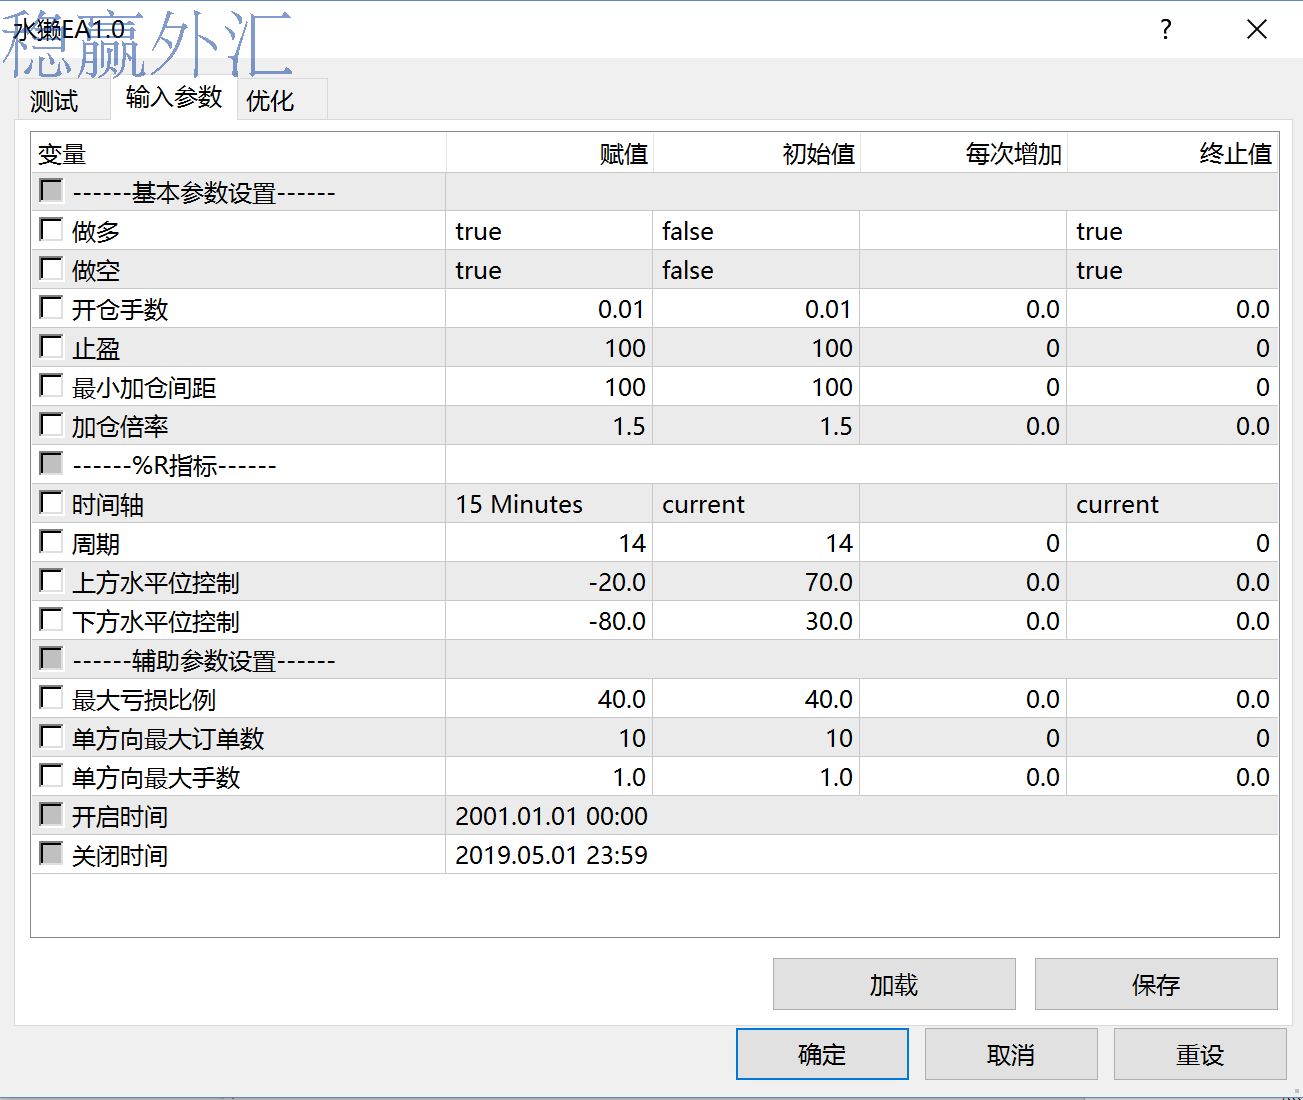The width and height of the screenshot is (1303, 1100).
Task: Enable optimization checkbox for 做多
Action: [51, 229]
